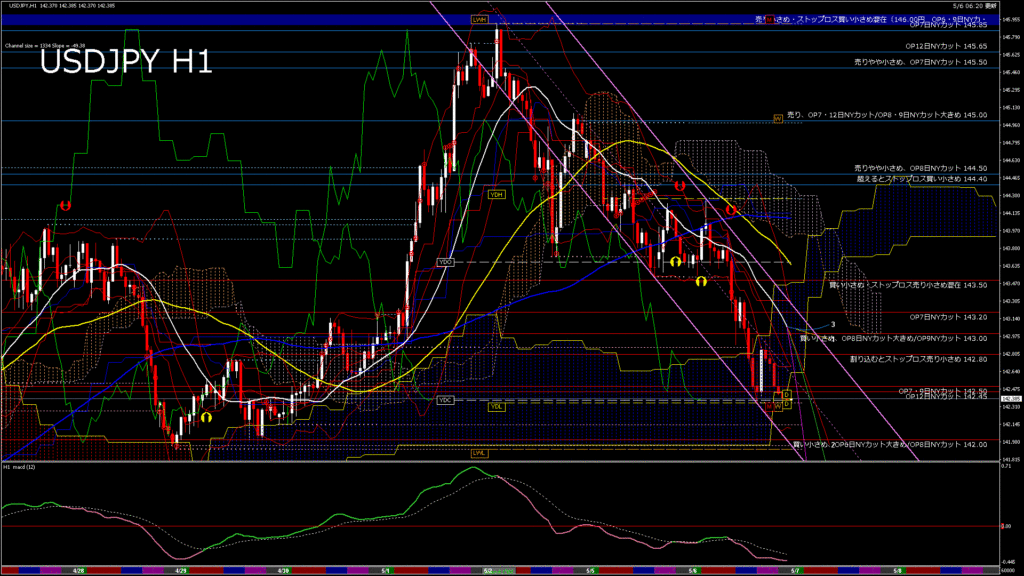Select the yellow horseshoe signal near the 4/29 low

point(206,417)
